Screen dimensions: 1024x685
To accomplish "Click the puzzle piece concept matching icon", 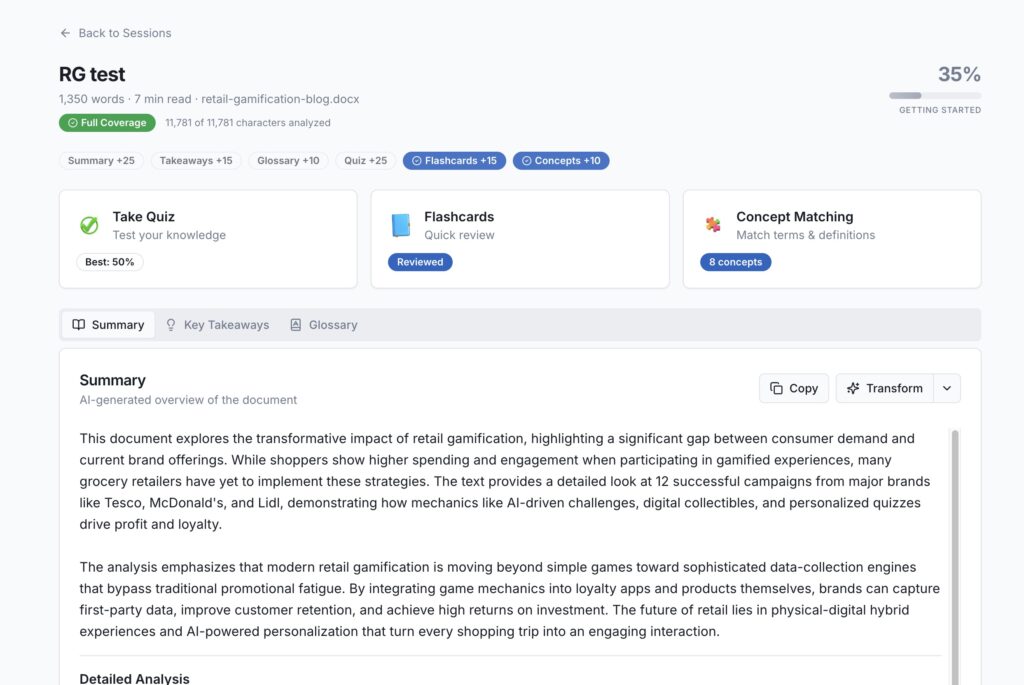I will click(712, 225).
